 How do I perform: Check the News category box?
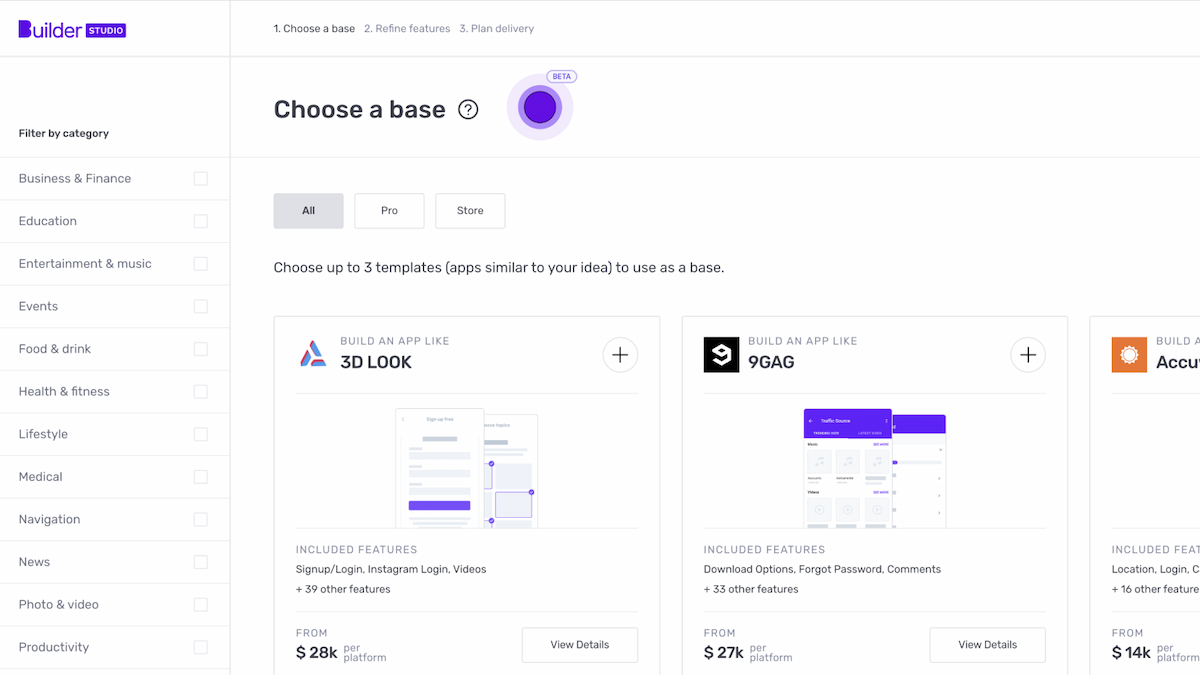[x=201, y=562]
